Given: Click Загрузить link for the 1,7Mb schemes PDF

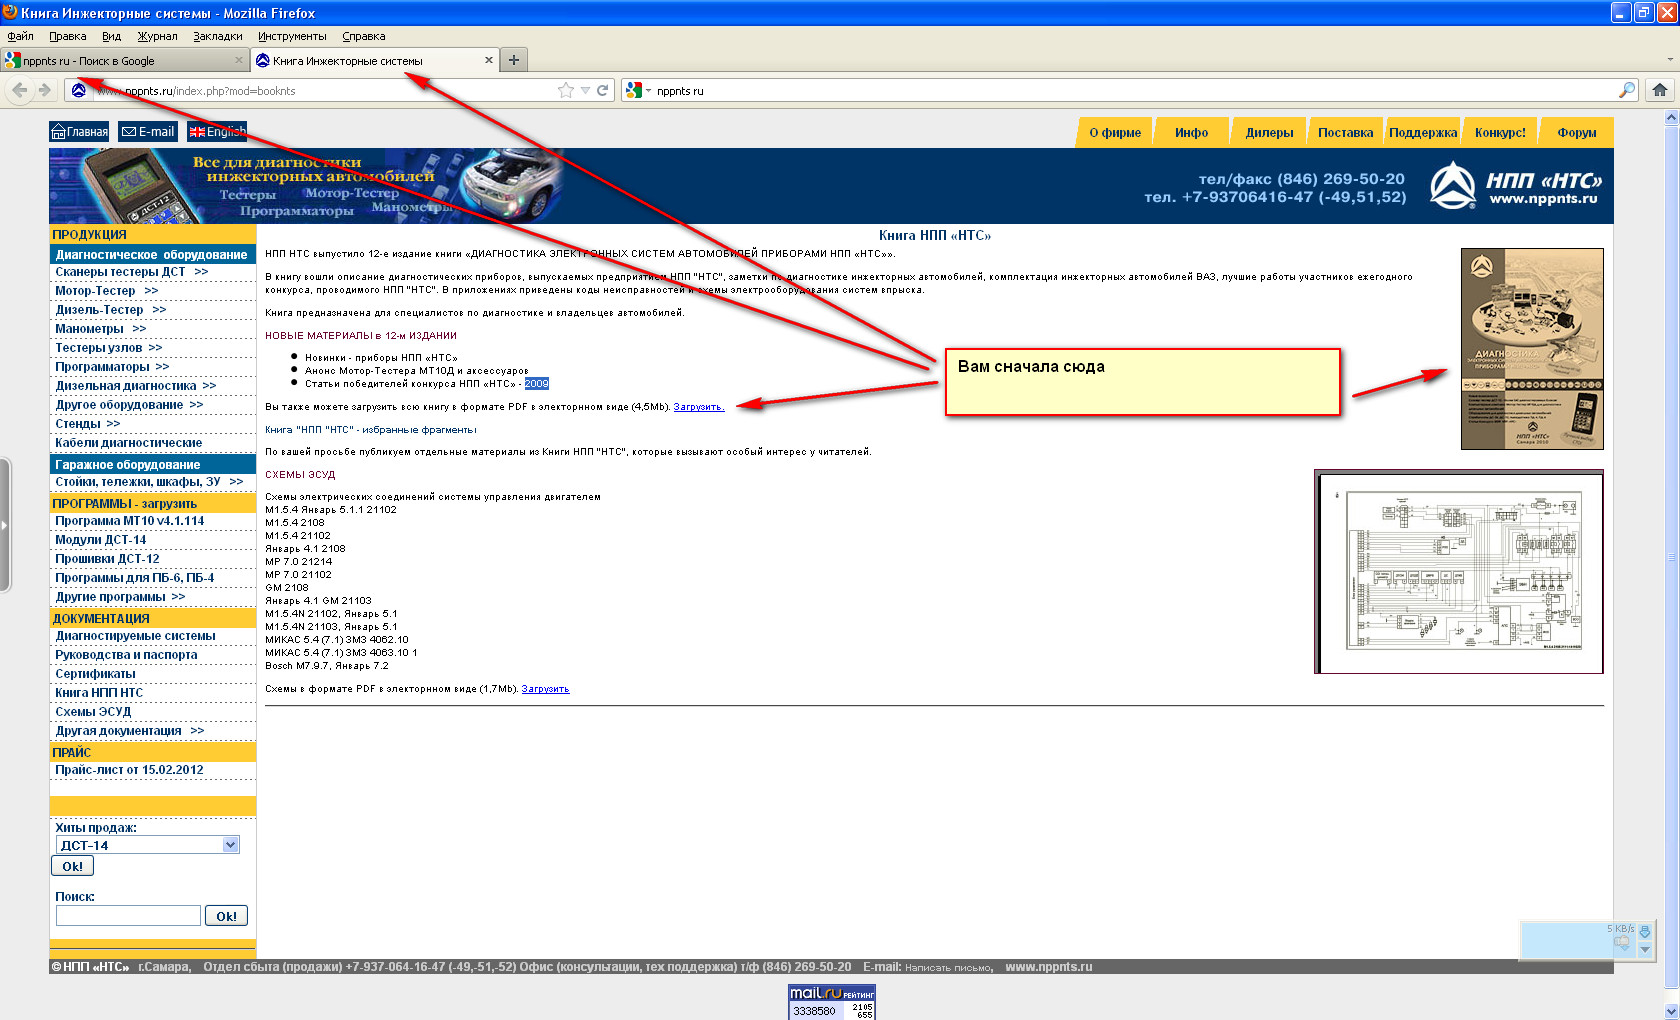Looking at the screenshot, I should pos(545,689).
